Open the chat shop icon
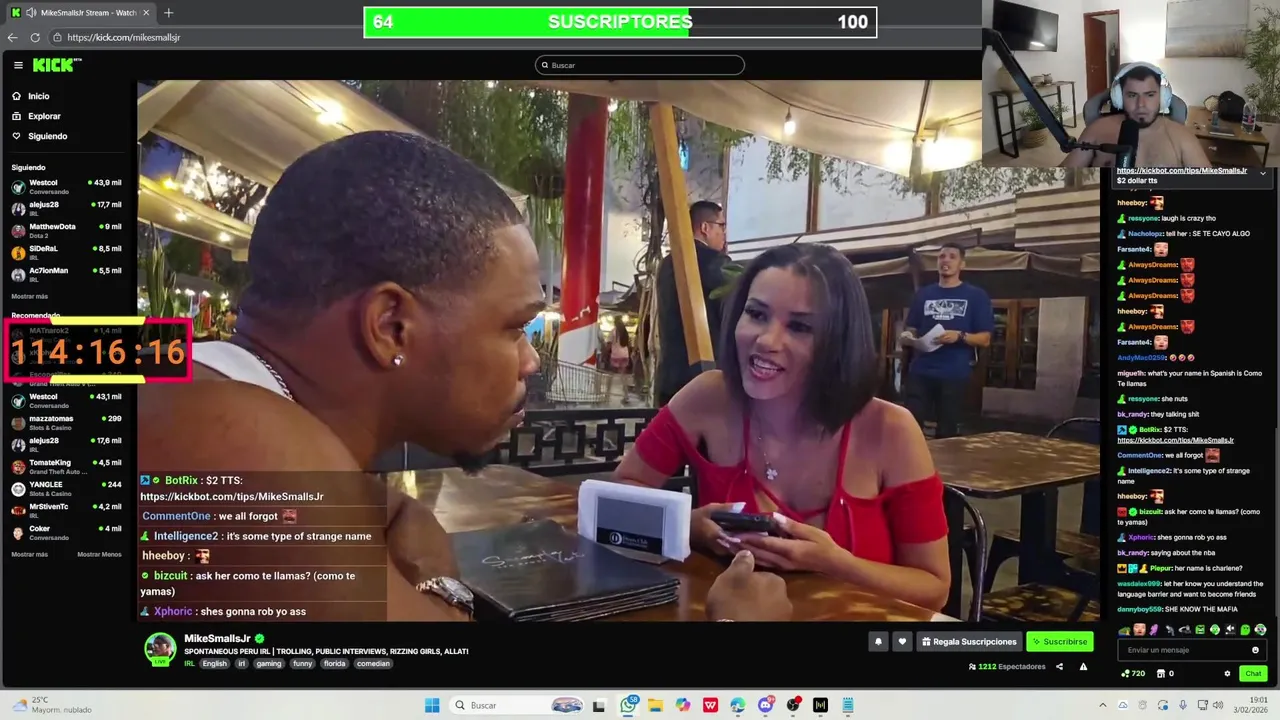The image size is (1280, 720). pos(1161,674)
